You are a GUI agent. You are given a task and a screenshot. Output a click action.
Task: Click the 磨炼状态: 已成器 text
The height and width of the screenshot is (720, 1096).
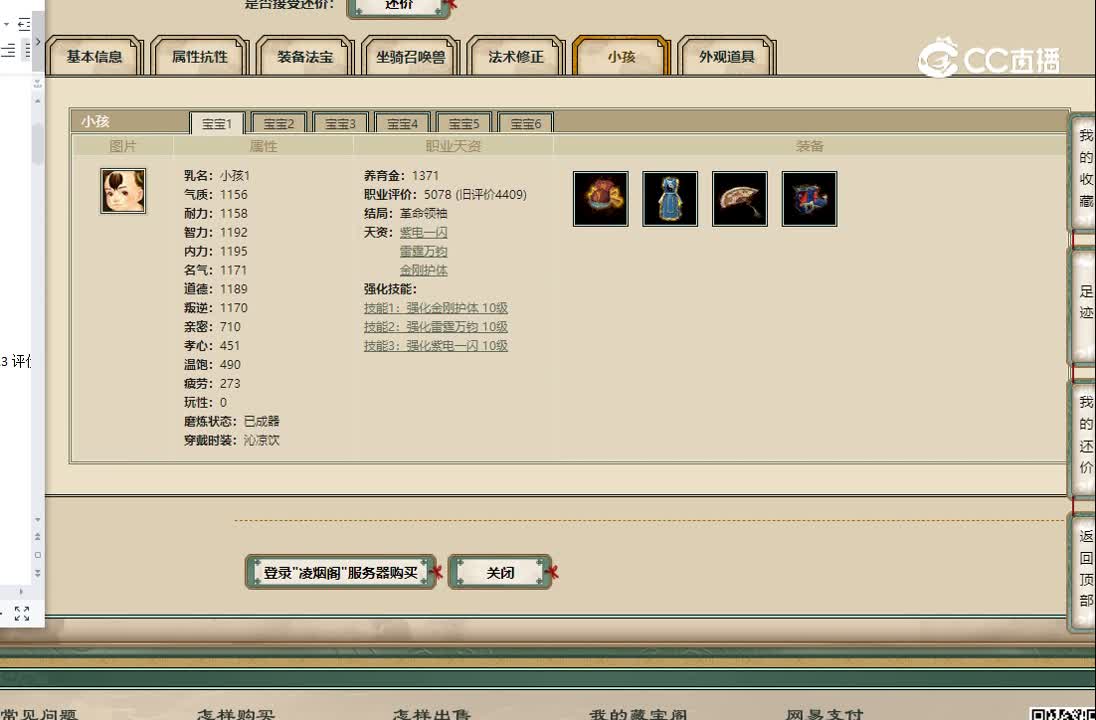pos(231,422)
